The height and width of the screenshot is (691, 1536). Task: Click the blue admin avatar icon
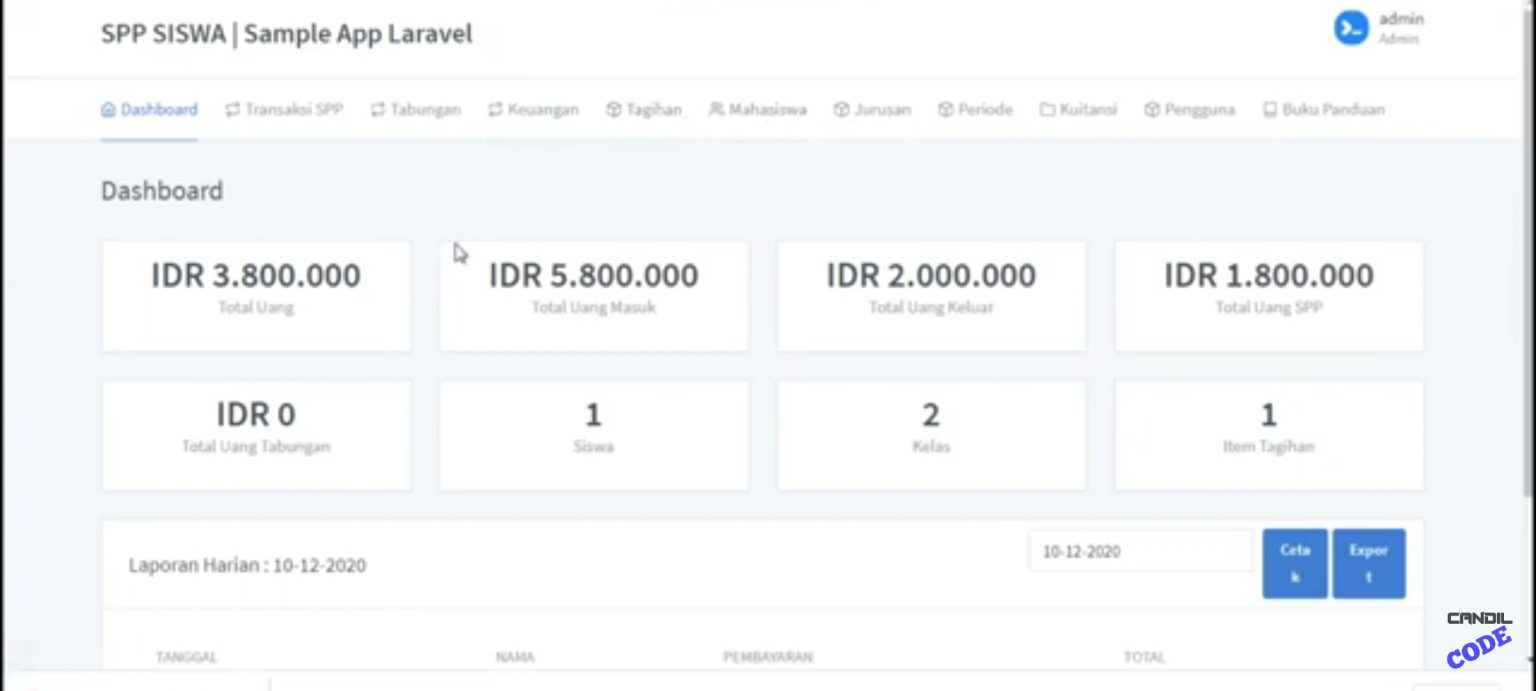[1351, 28]
